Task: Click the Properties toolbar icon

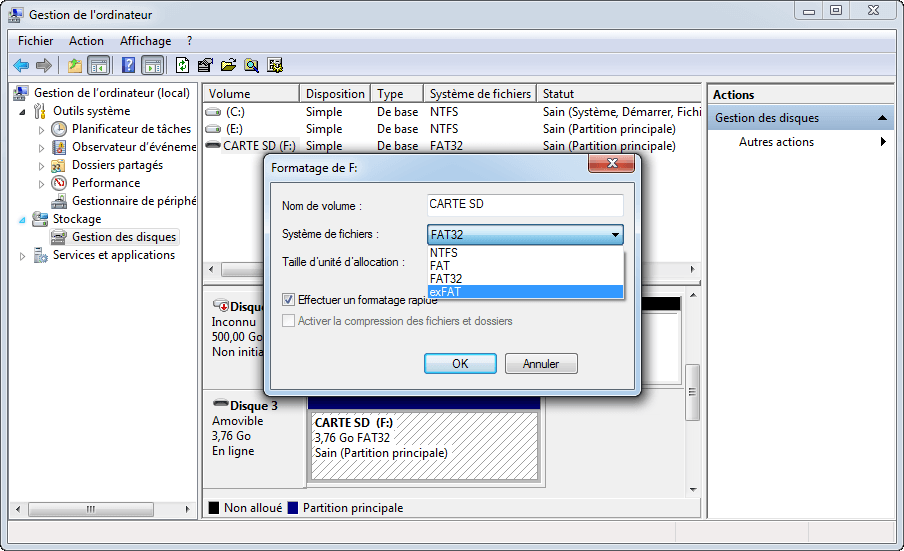Action: click(x=205, y=65)
